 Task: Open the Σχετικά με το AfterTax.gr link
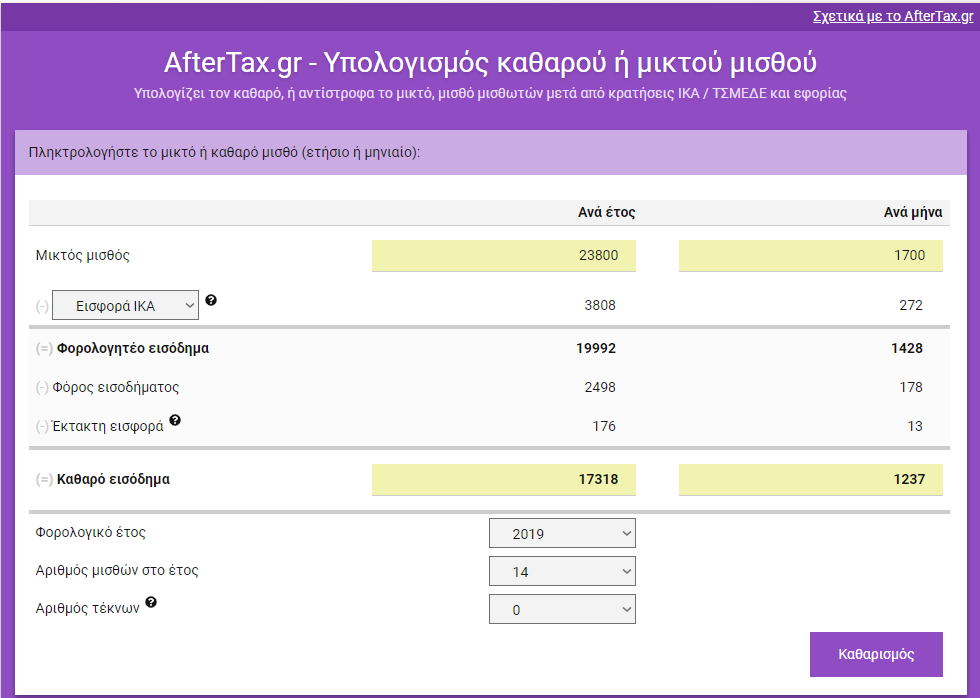893,16
